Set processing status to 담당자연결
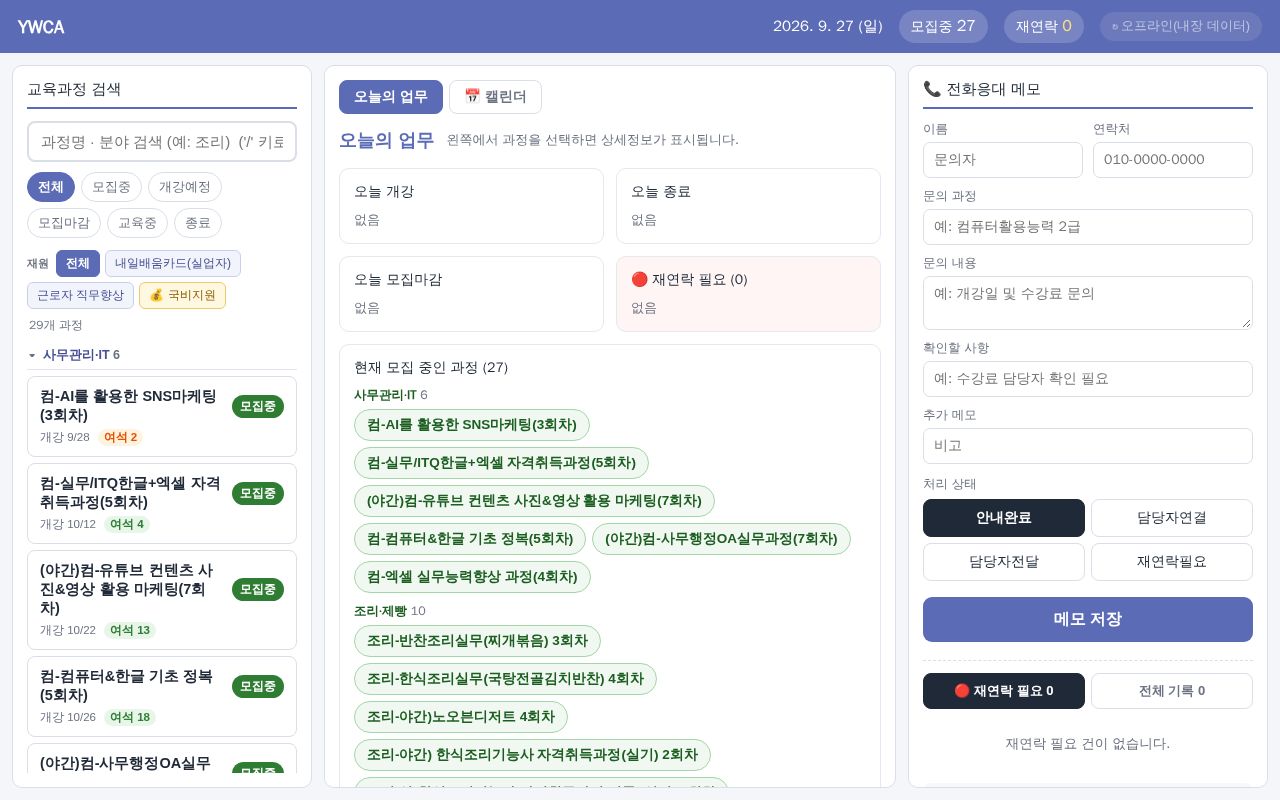1280x800 pixels. point(1172,518)
